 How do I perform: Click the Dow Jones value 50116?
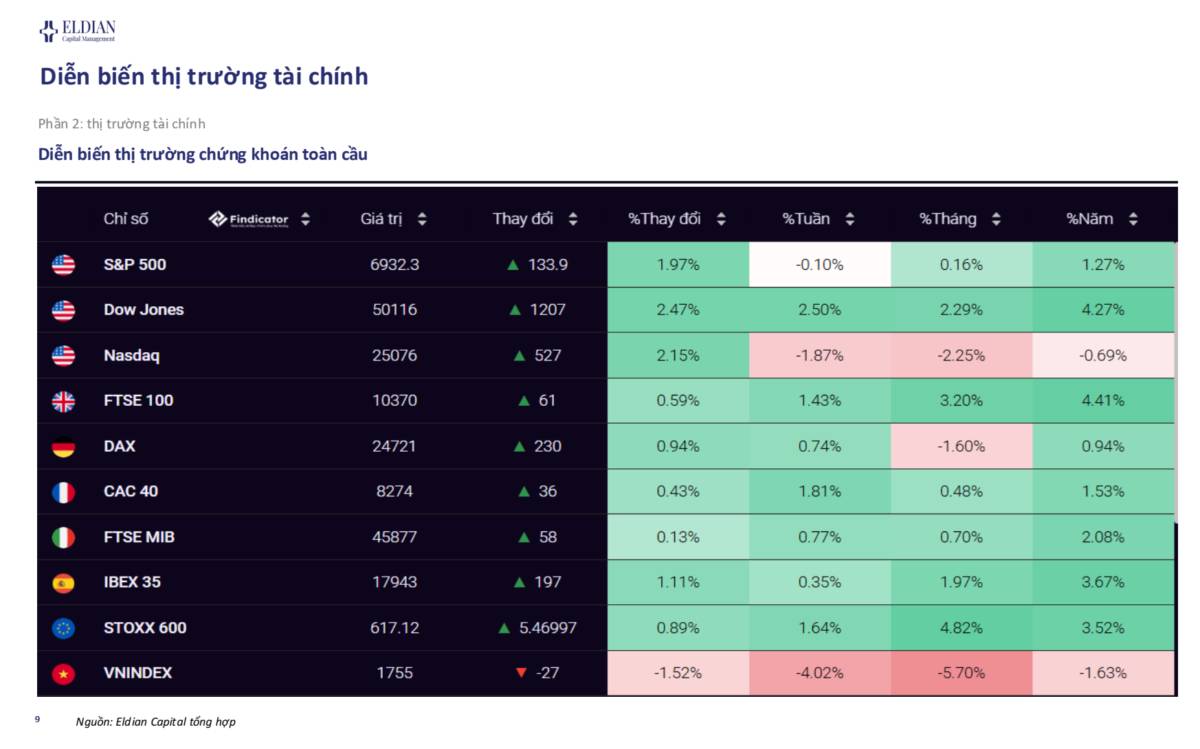click(394, 310)
